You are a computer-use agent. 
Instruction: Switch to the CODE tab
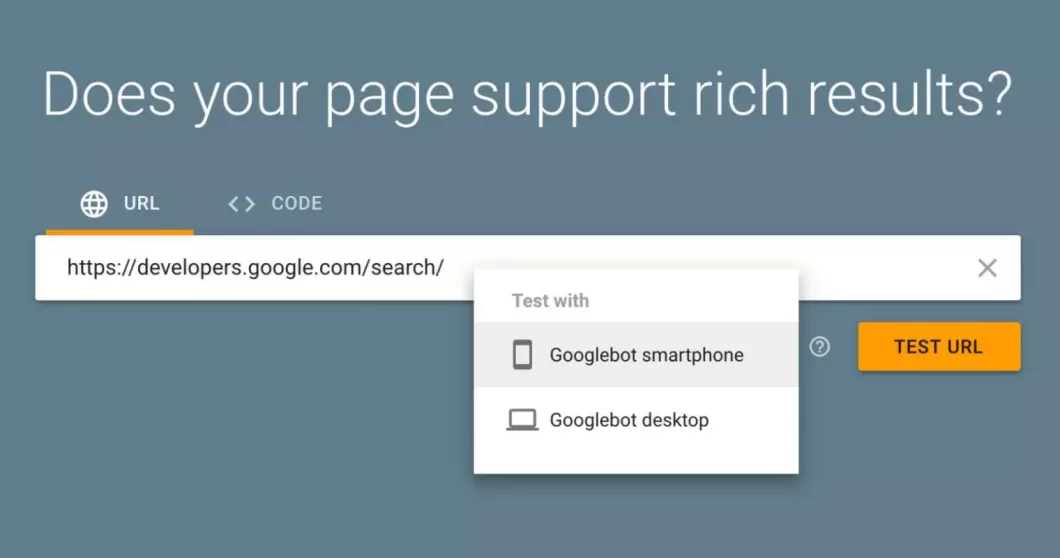coord(274,204)
